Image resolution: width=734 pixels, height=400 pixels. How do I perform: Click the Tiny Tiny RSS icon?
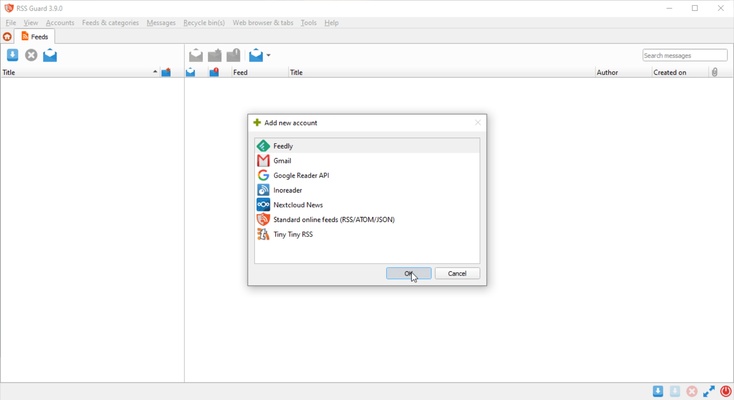pyautogui.click(x=263, y=234)
